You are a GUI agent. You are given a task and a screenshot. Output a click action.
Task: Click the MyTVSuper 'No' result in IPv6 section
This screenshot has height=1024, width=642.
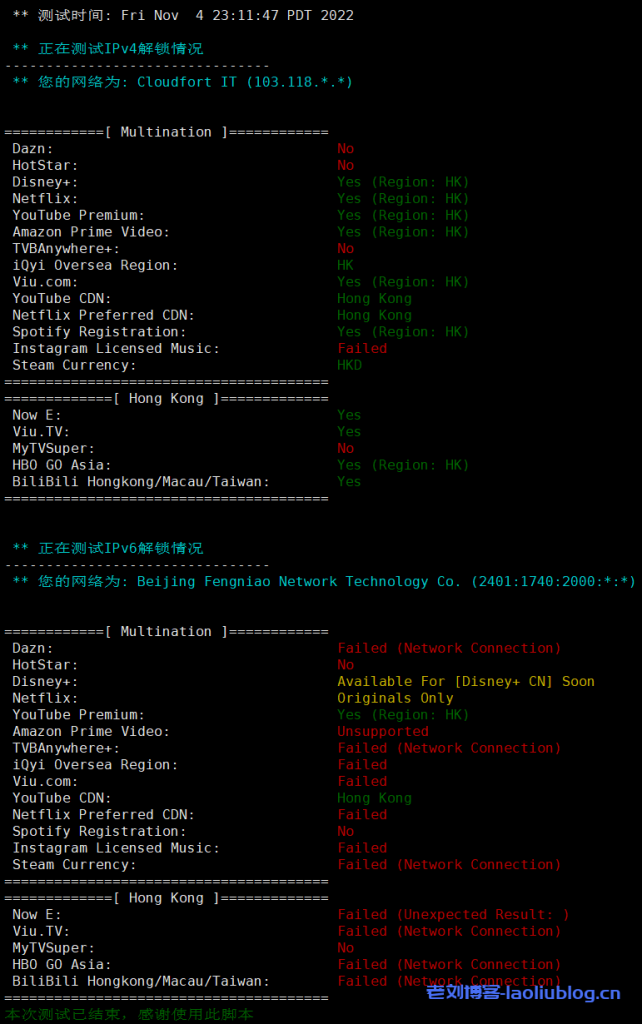pos(345,948)
